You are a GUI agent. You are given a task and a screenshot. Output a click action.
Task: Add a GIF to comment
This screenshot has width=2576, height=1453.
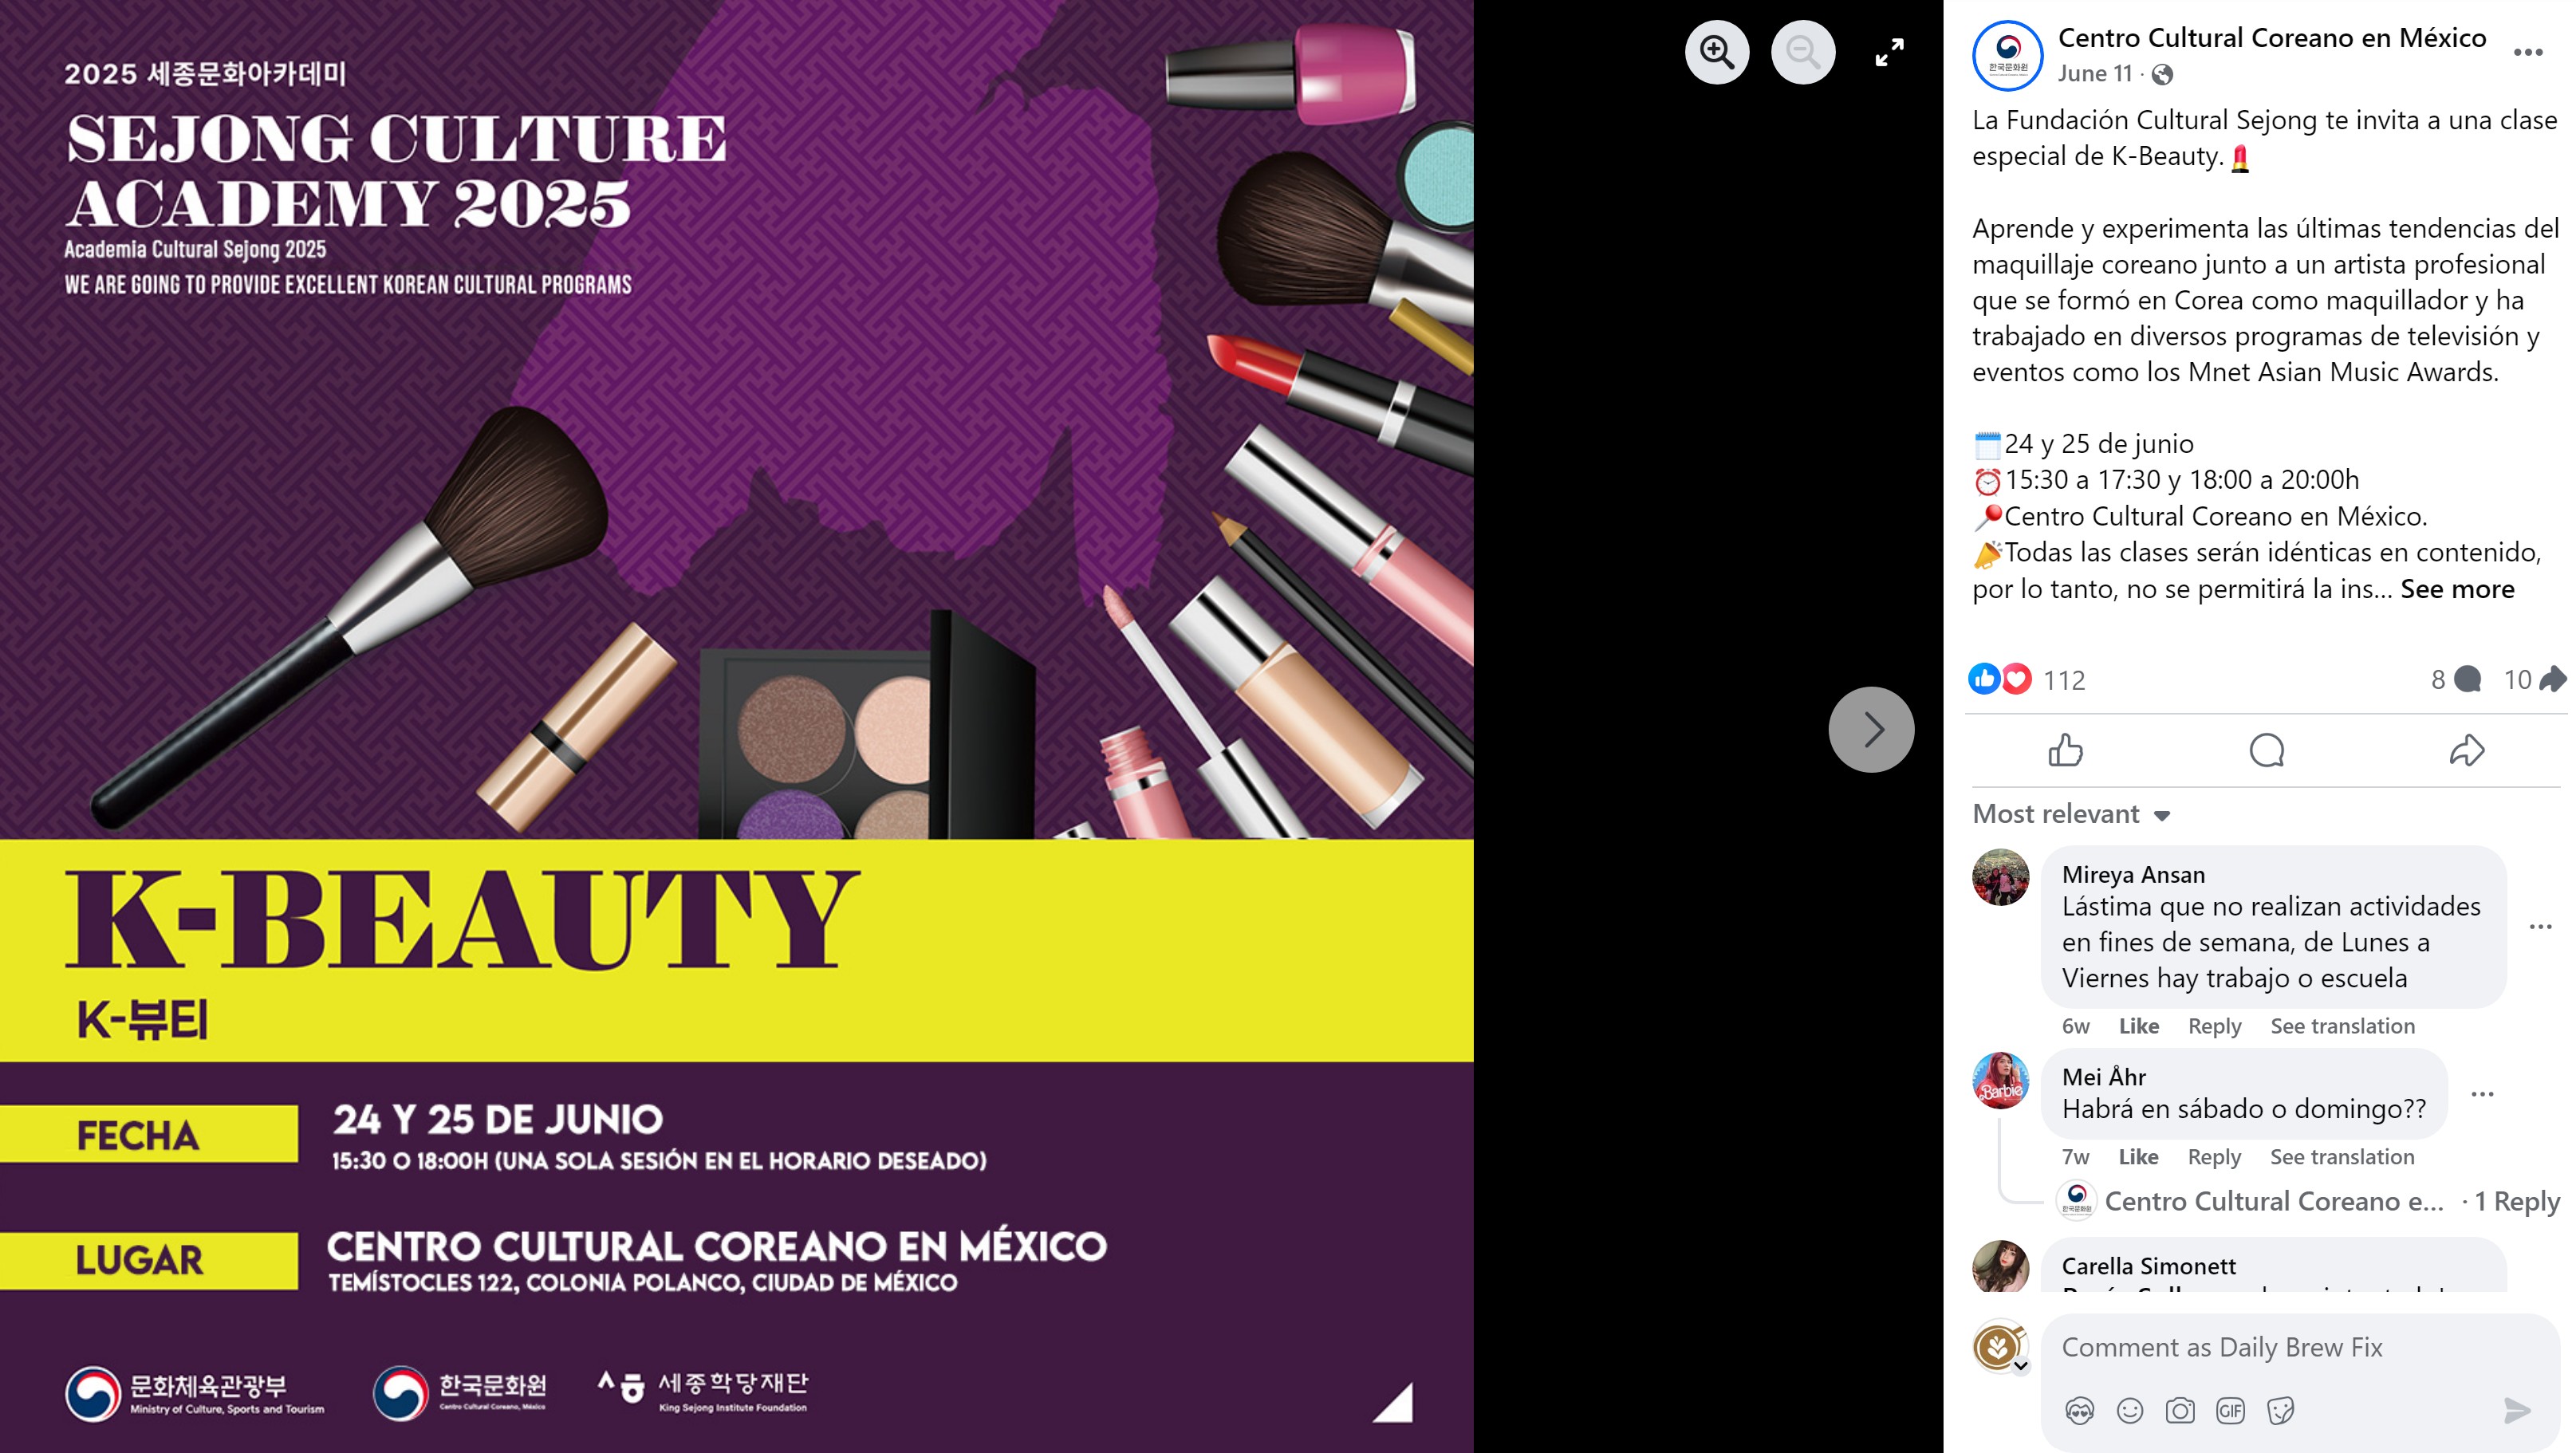(x=2230, y=1411)
